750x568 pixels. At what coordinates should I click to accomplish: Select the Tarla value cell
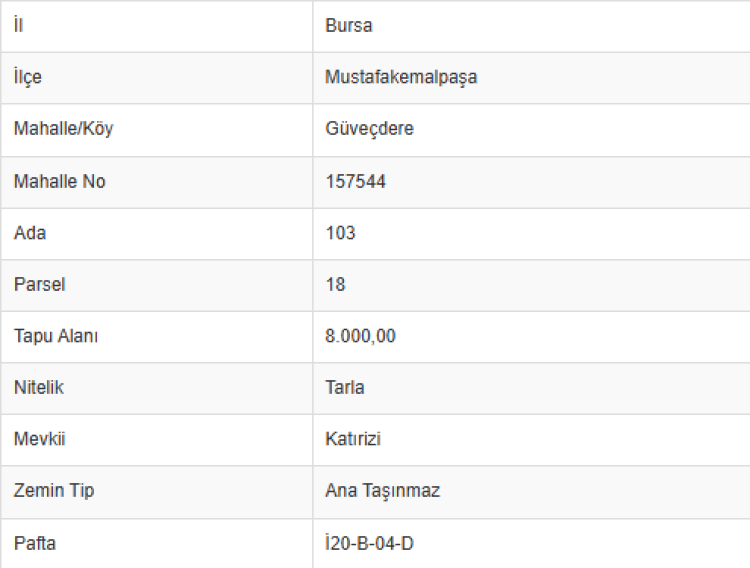345,388
